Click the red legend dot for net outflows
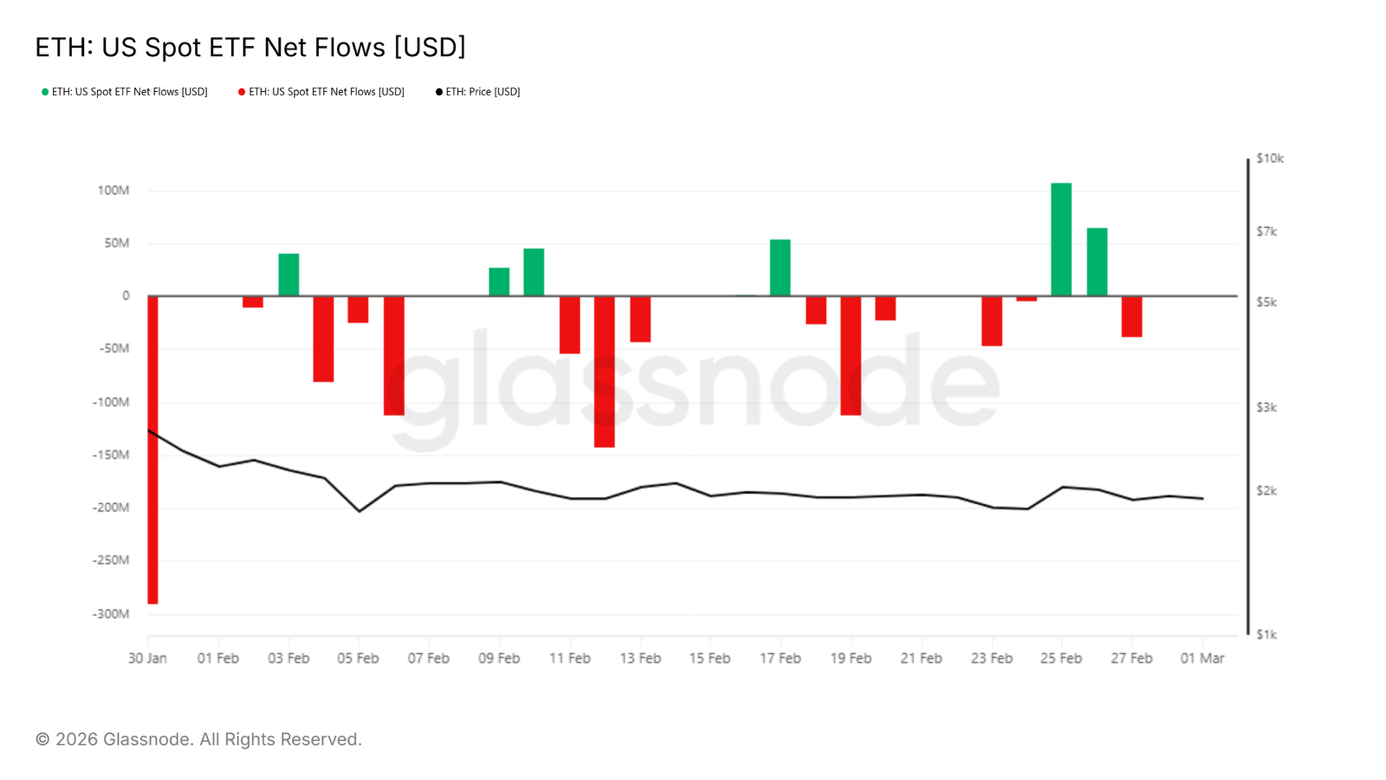 (x=242, y=92)
